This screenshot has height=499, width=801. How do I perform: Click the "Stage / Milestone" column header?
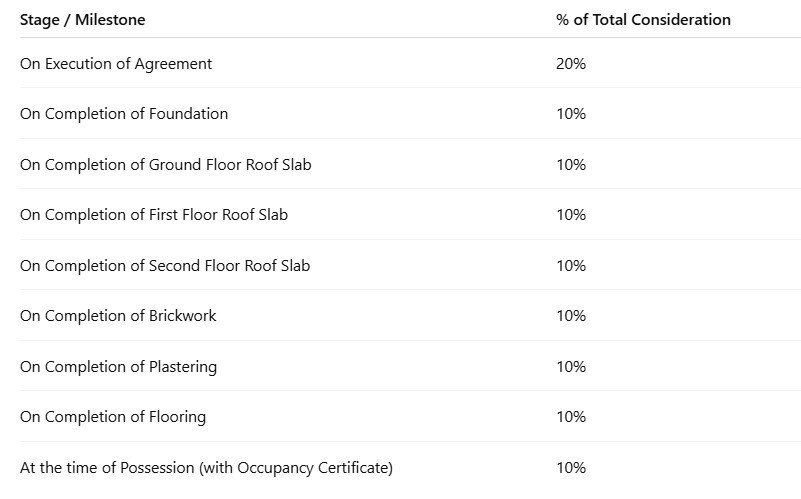(82, 20)
